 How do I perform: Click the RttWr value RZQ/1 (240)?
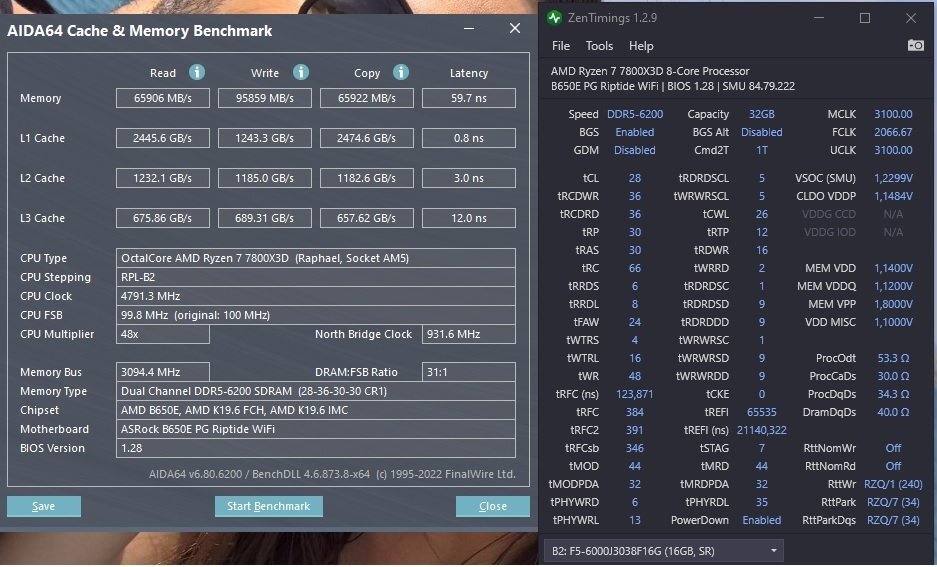coord(893,484)
